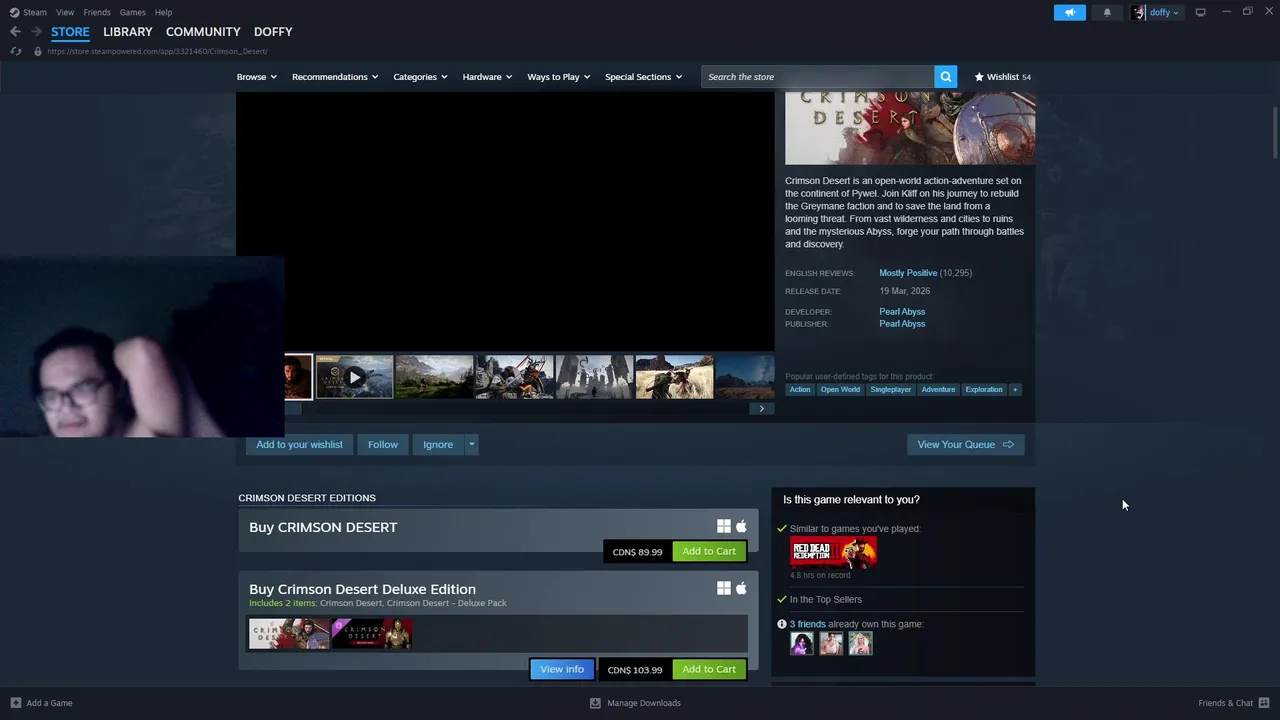
Task: Add CDN$ 89.99 edition to cart
Action: pos(709,551)
